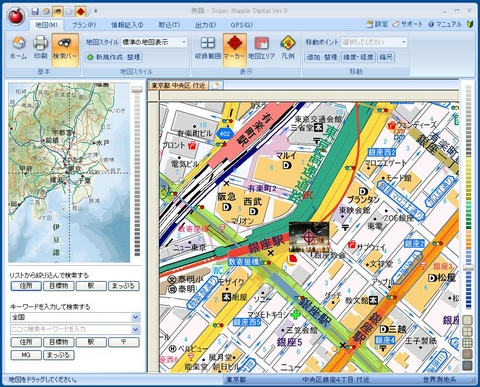Click the green-yellow beginner mark icon
The width and height of the screenshot is (480, 387).
(x=470, y=24)
